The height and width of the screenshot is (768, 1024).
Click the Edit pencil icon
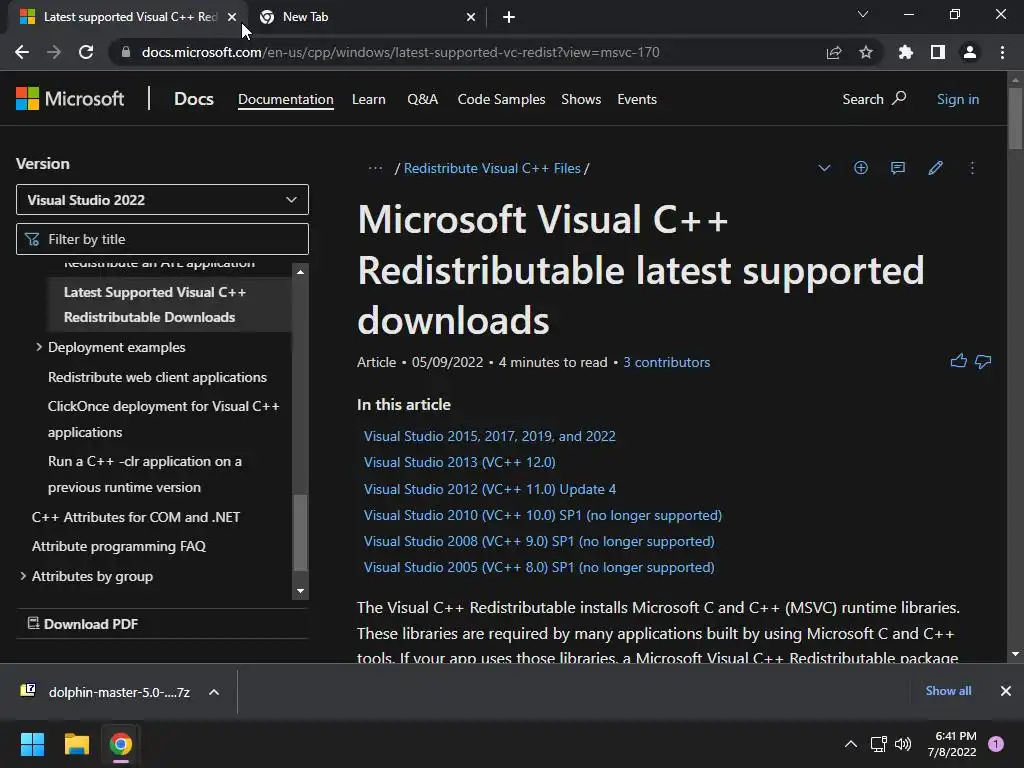(x=935, y=168)
